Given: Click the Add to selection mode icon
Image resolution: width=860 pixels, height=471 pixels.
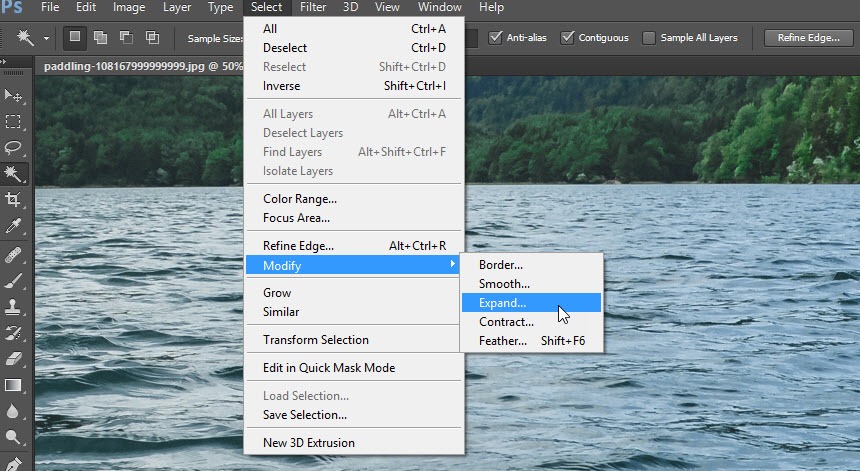Looking at the screenshot, I should pos(101,38).
